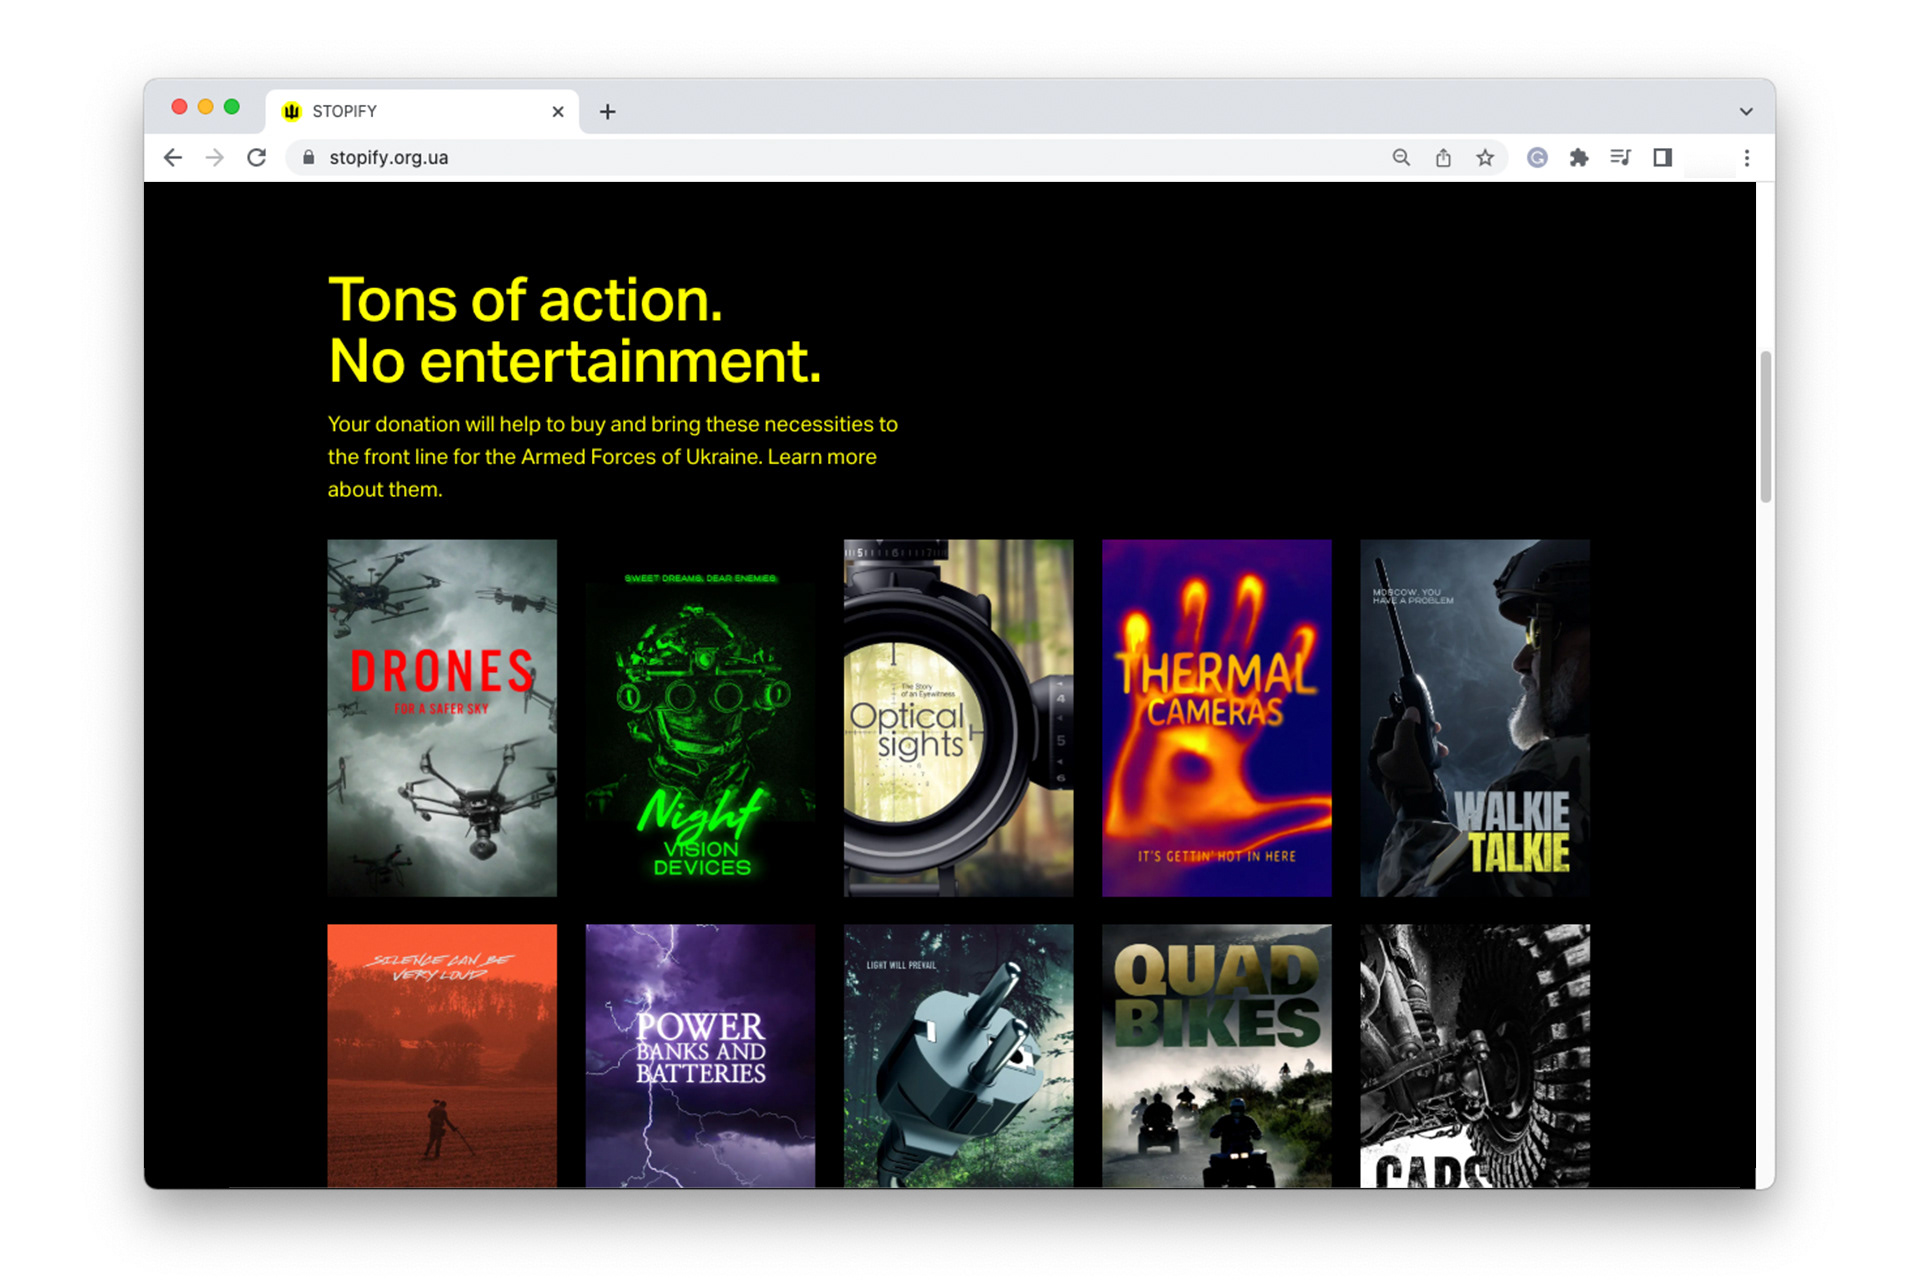Bookmark this page with the star

[1485, 158]
